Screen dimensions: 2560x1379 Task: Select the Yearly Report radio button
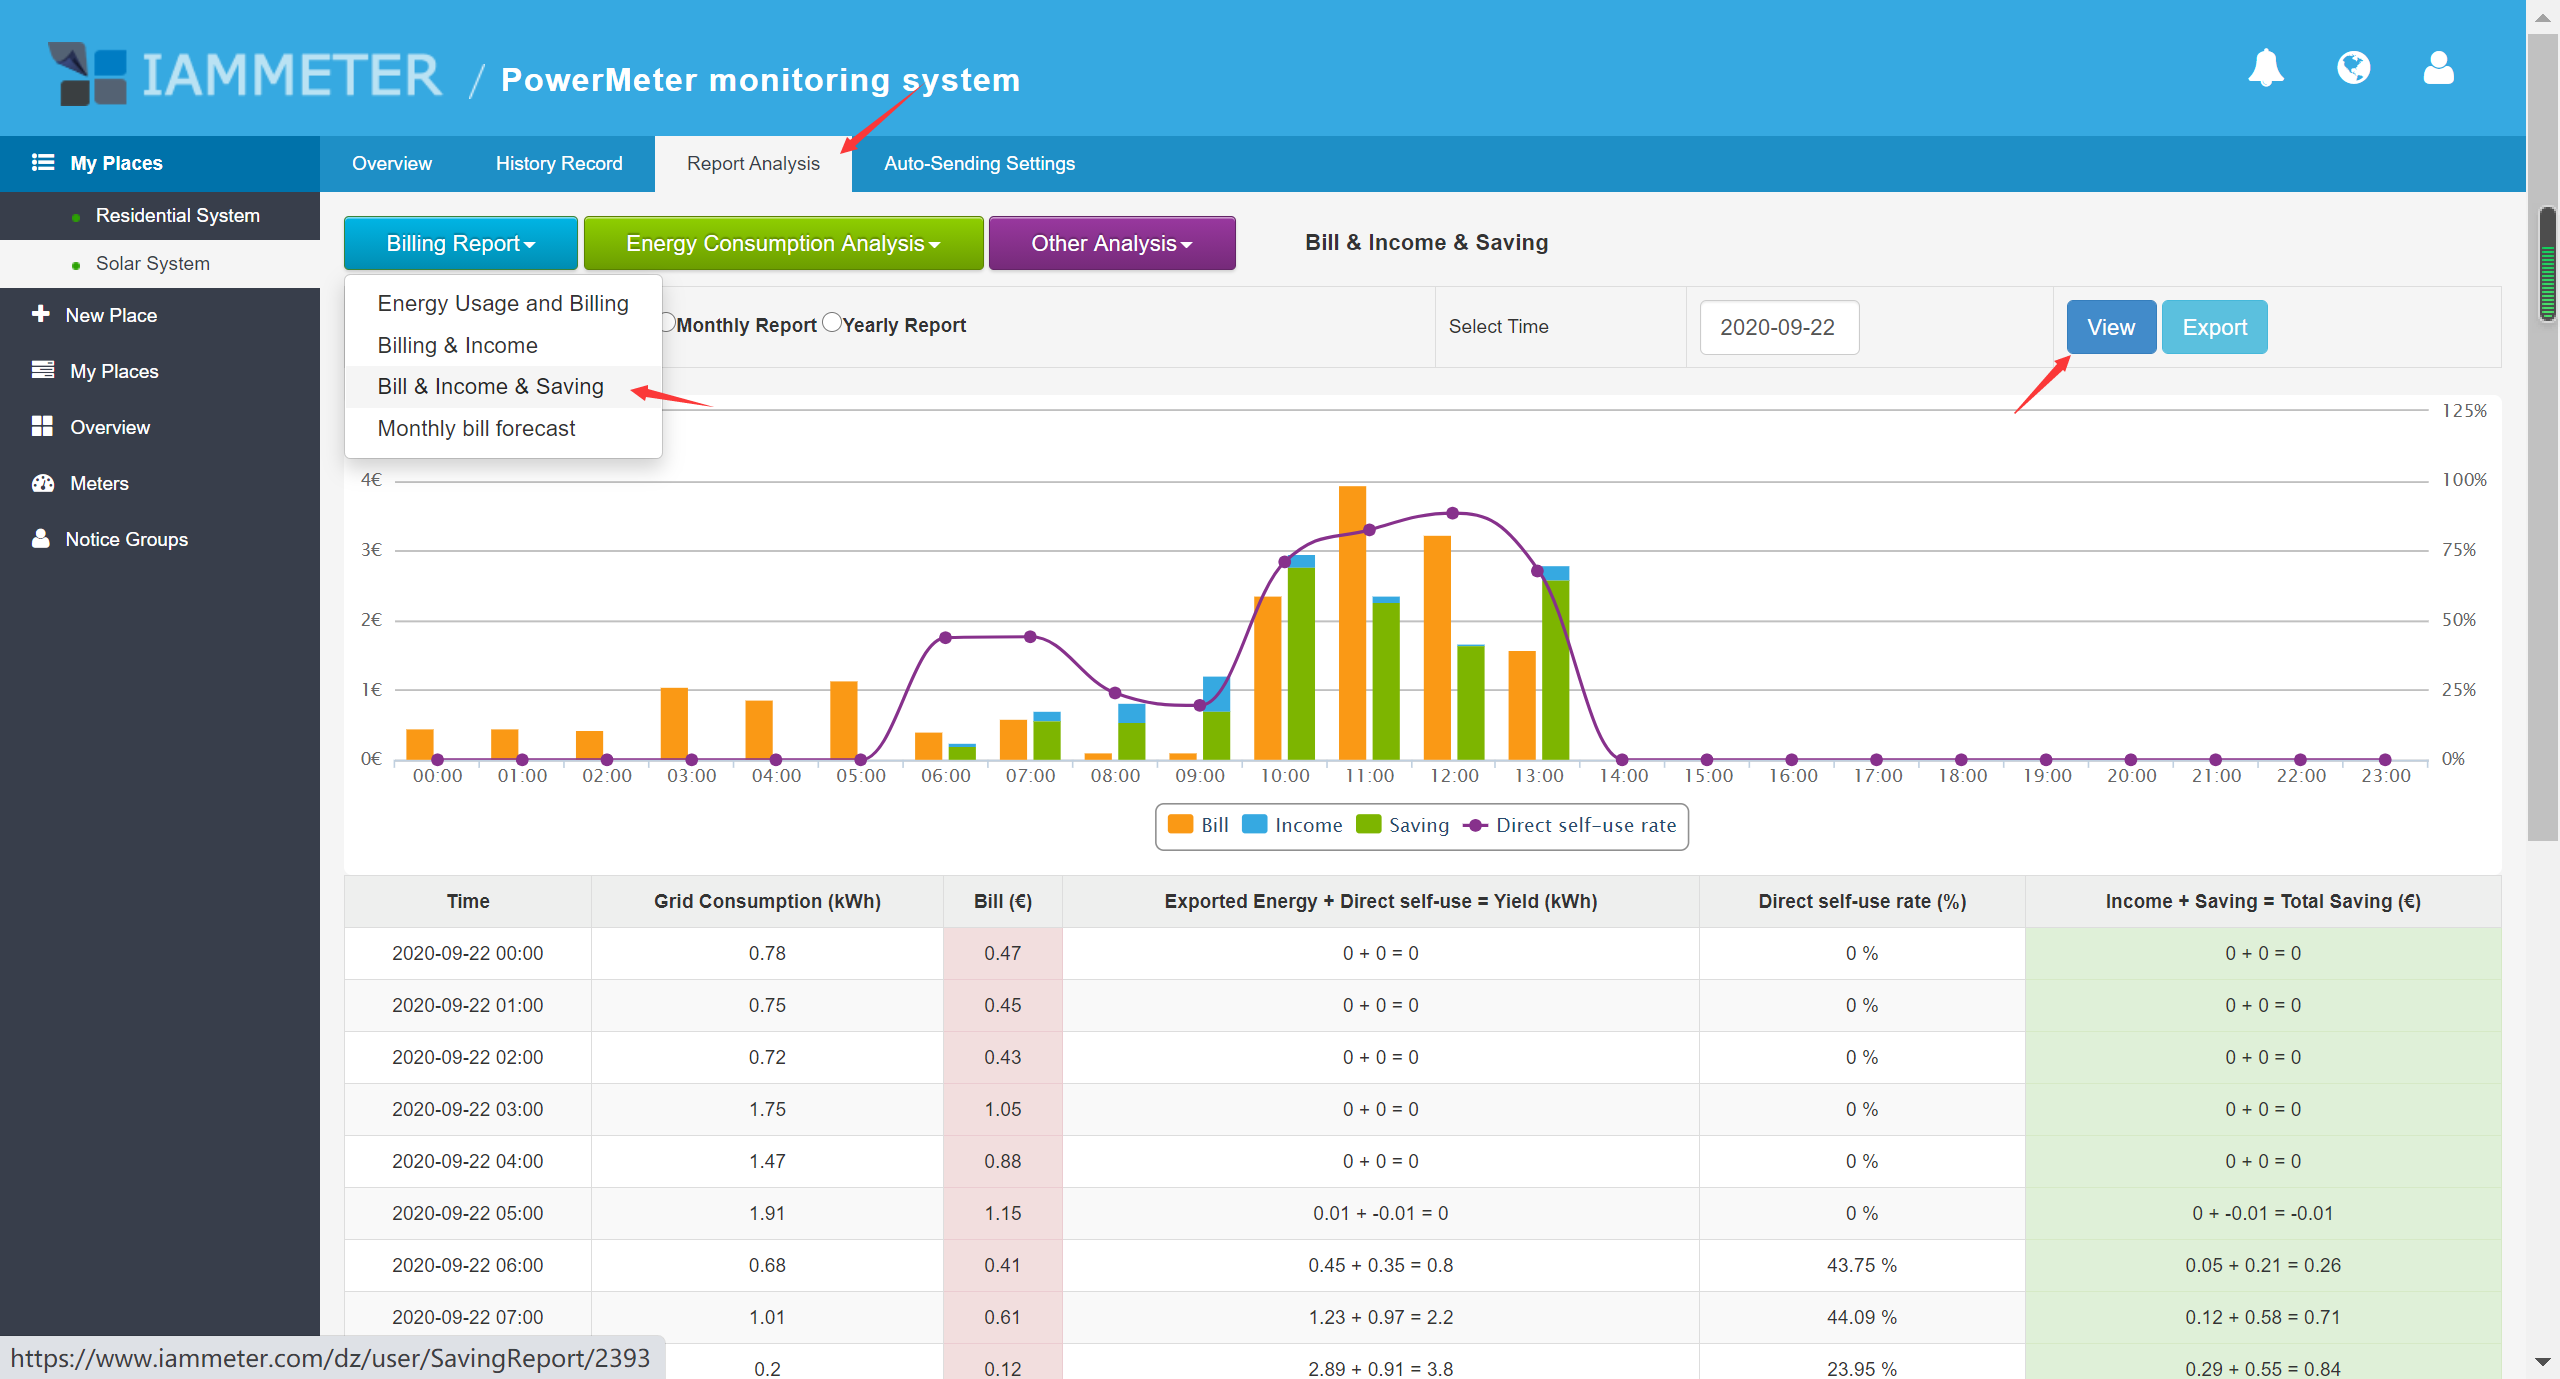(832, 322)
